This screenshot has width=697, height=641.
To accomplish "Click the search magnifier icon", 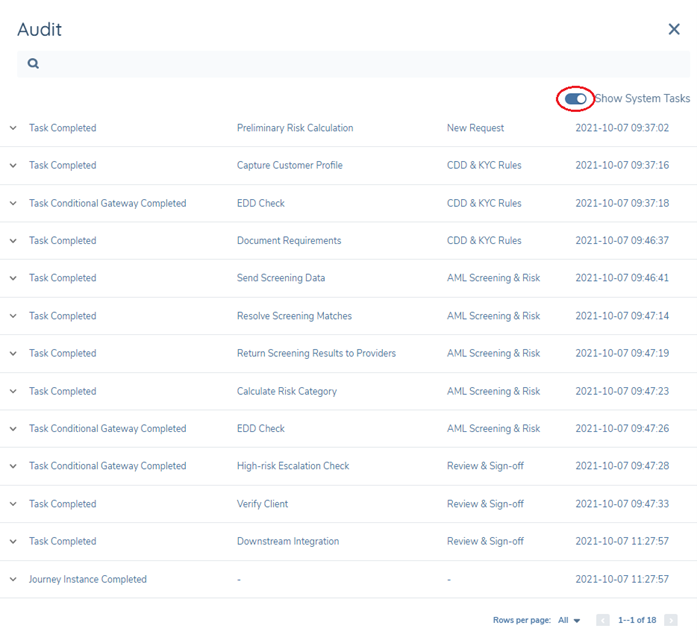I will (33, 64).
